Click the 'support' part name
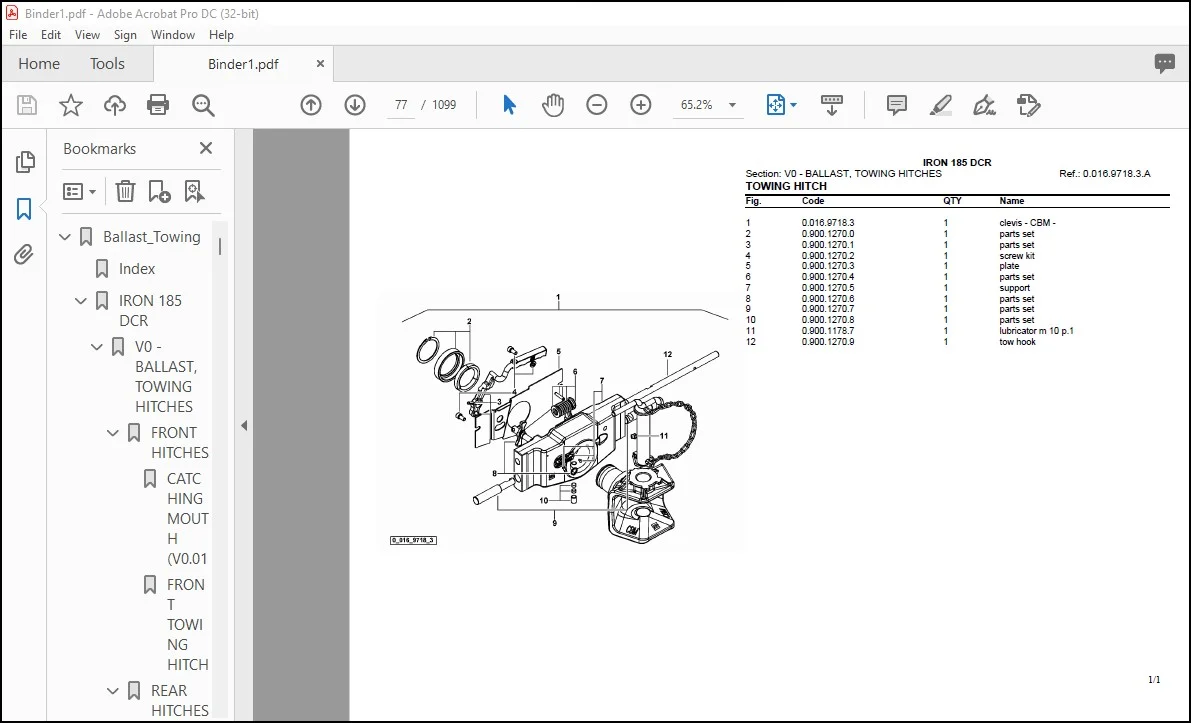The height and width of the screenshot is (723, 1191). coord(1014,288)
